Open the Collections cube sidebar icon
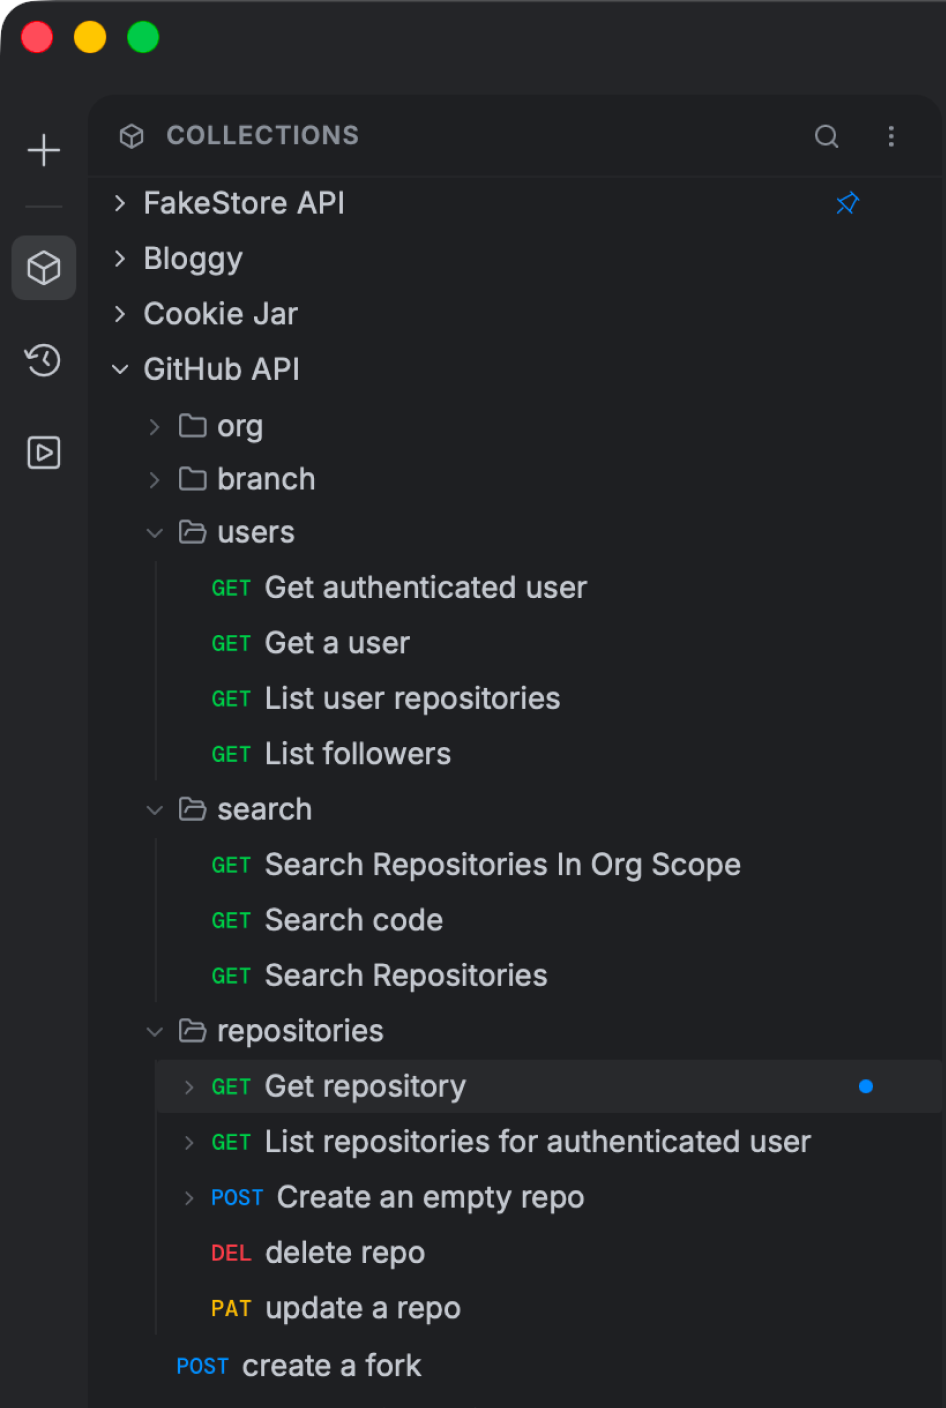 (44, 268)
